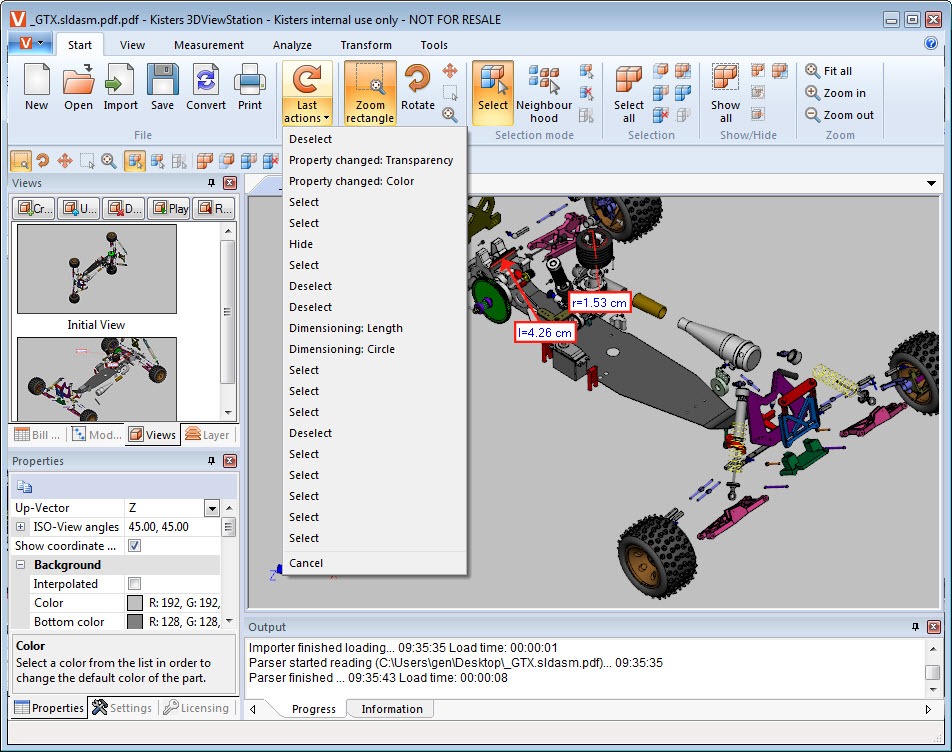
Task: Select the Rotate tool in ribbon
Action: [418, 88]
